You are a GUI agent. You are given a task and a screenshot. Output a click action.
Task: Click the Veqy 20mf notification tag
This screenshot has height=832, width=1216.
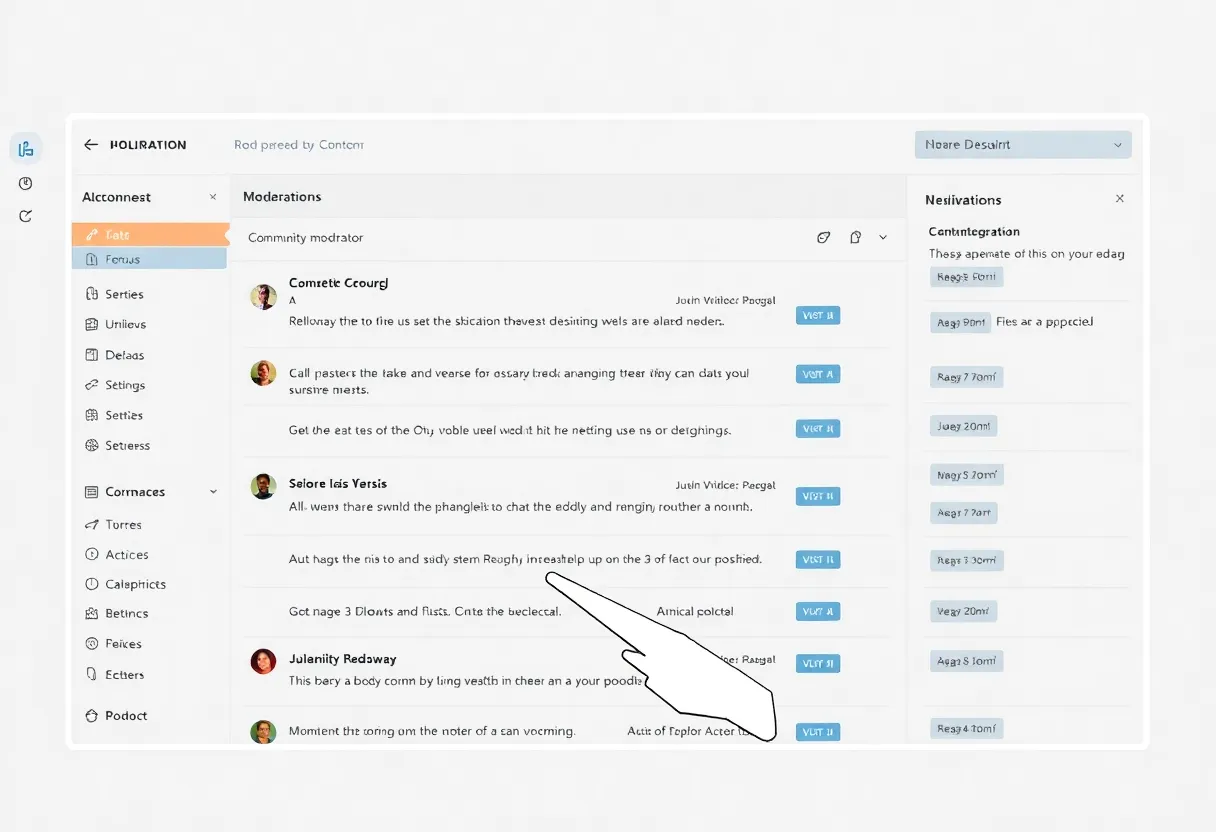pos(963,611)
